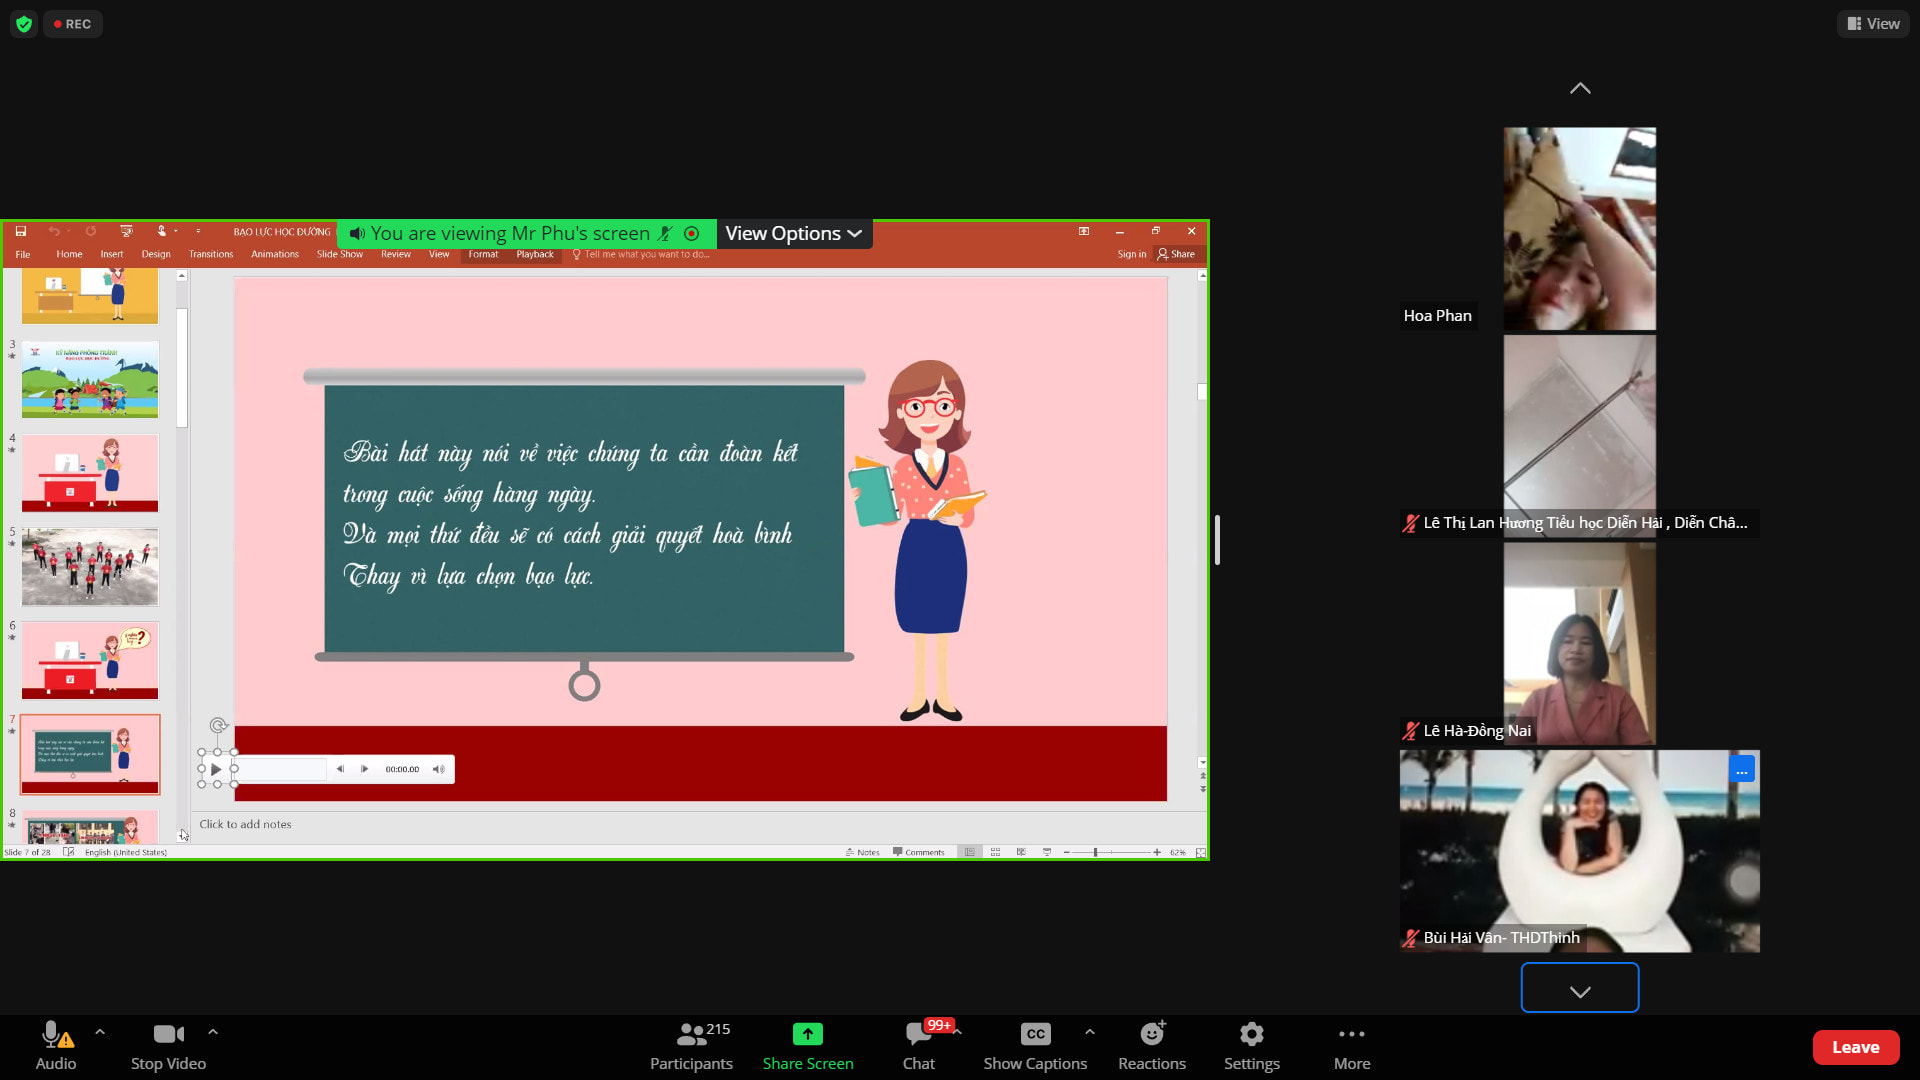The image size is (1920, 1080).
Task: Click the fit slide to window icon
Action: click(1201, 852)
